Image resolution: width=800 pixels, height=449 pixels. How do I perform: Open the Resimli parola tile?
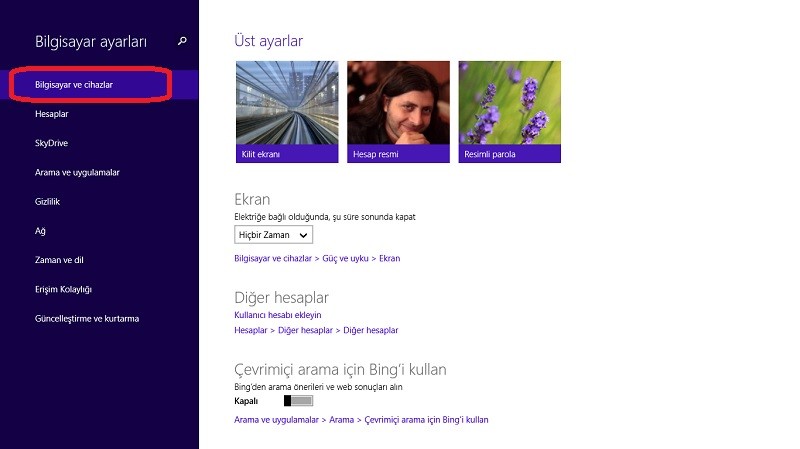[510, 112]
